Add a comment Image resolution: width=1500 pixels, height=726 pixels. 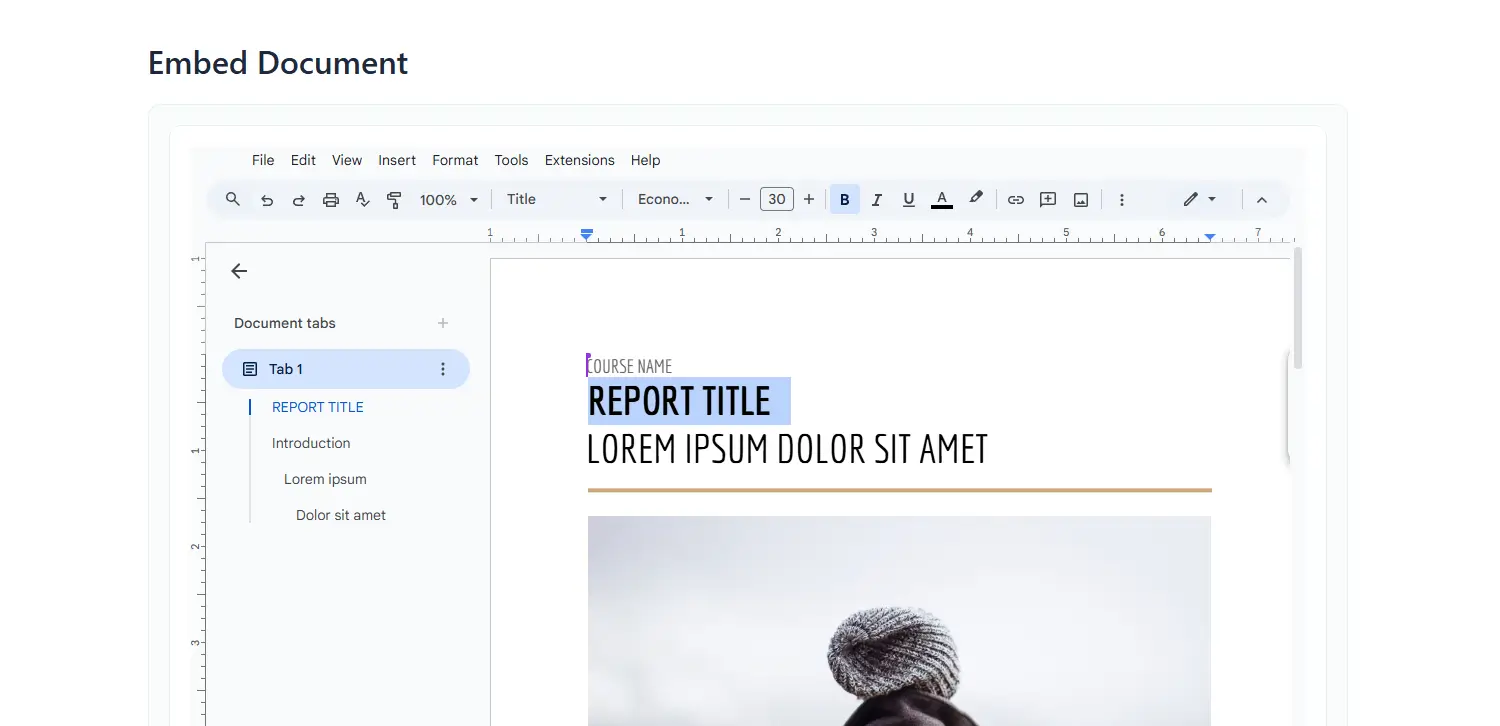coord(1047,199)
